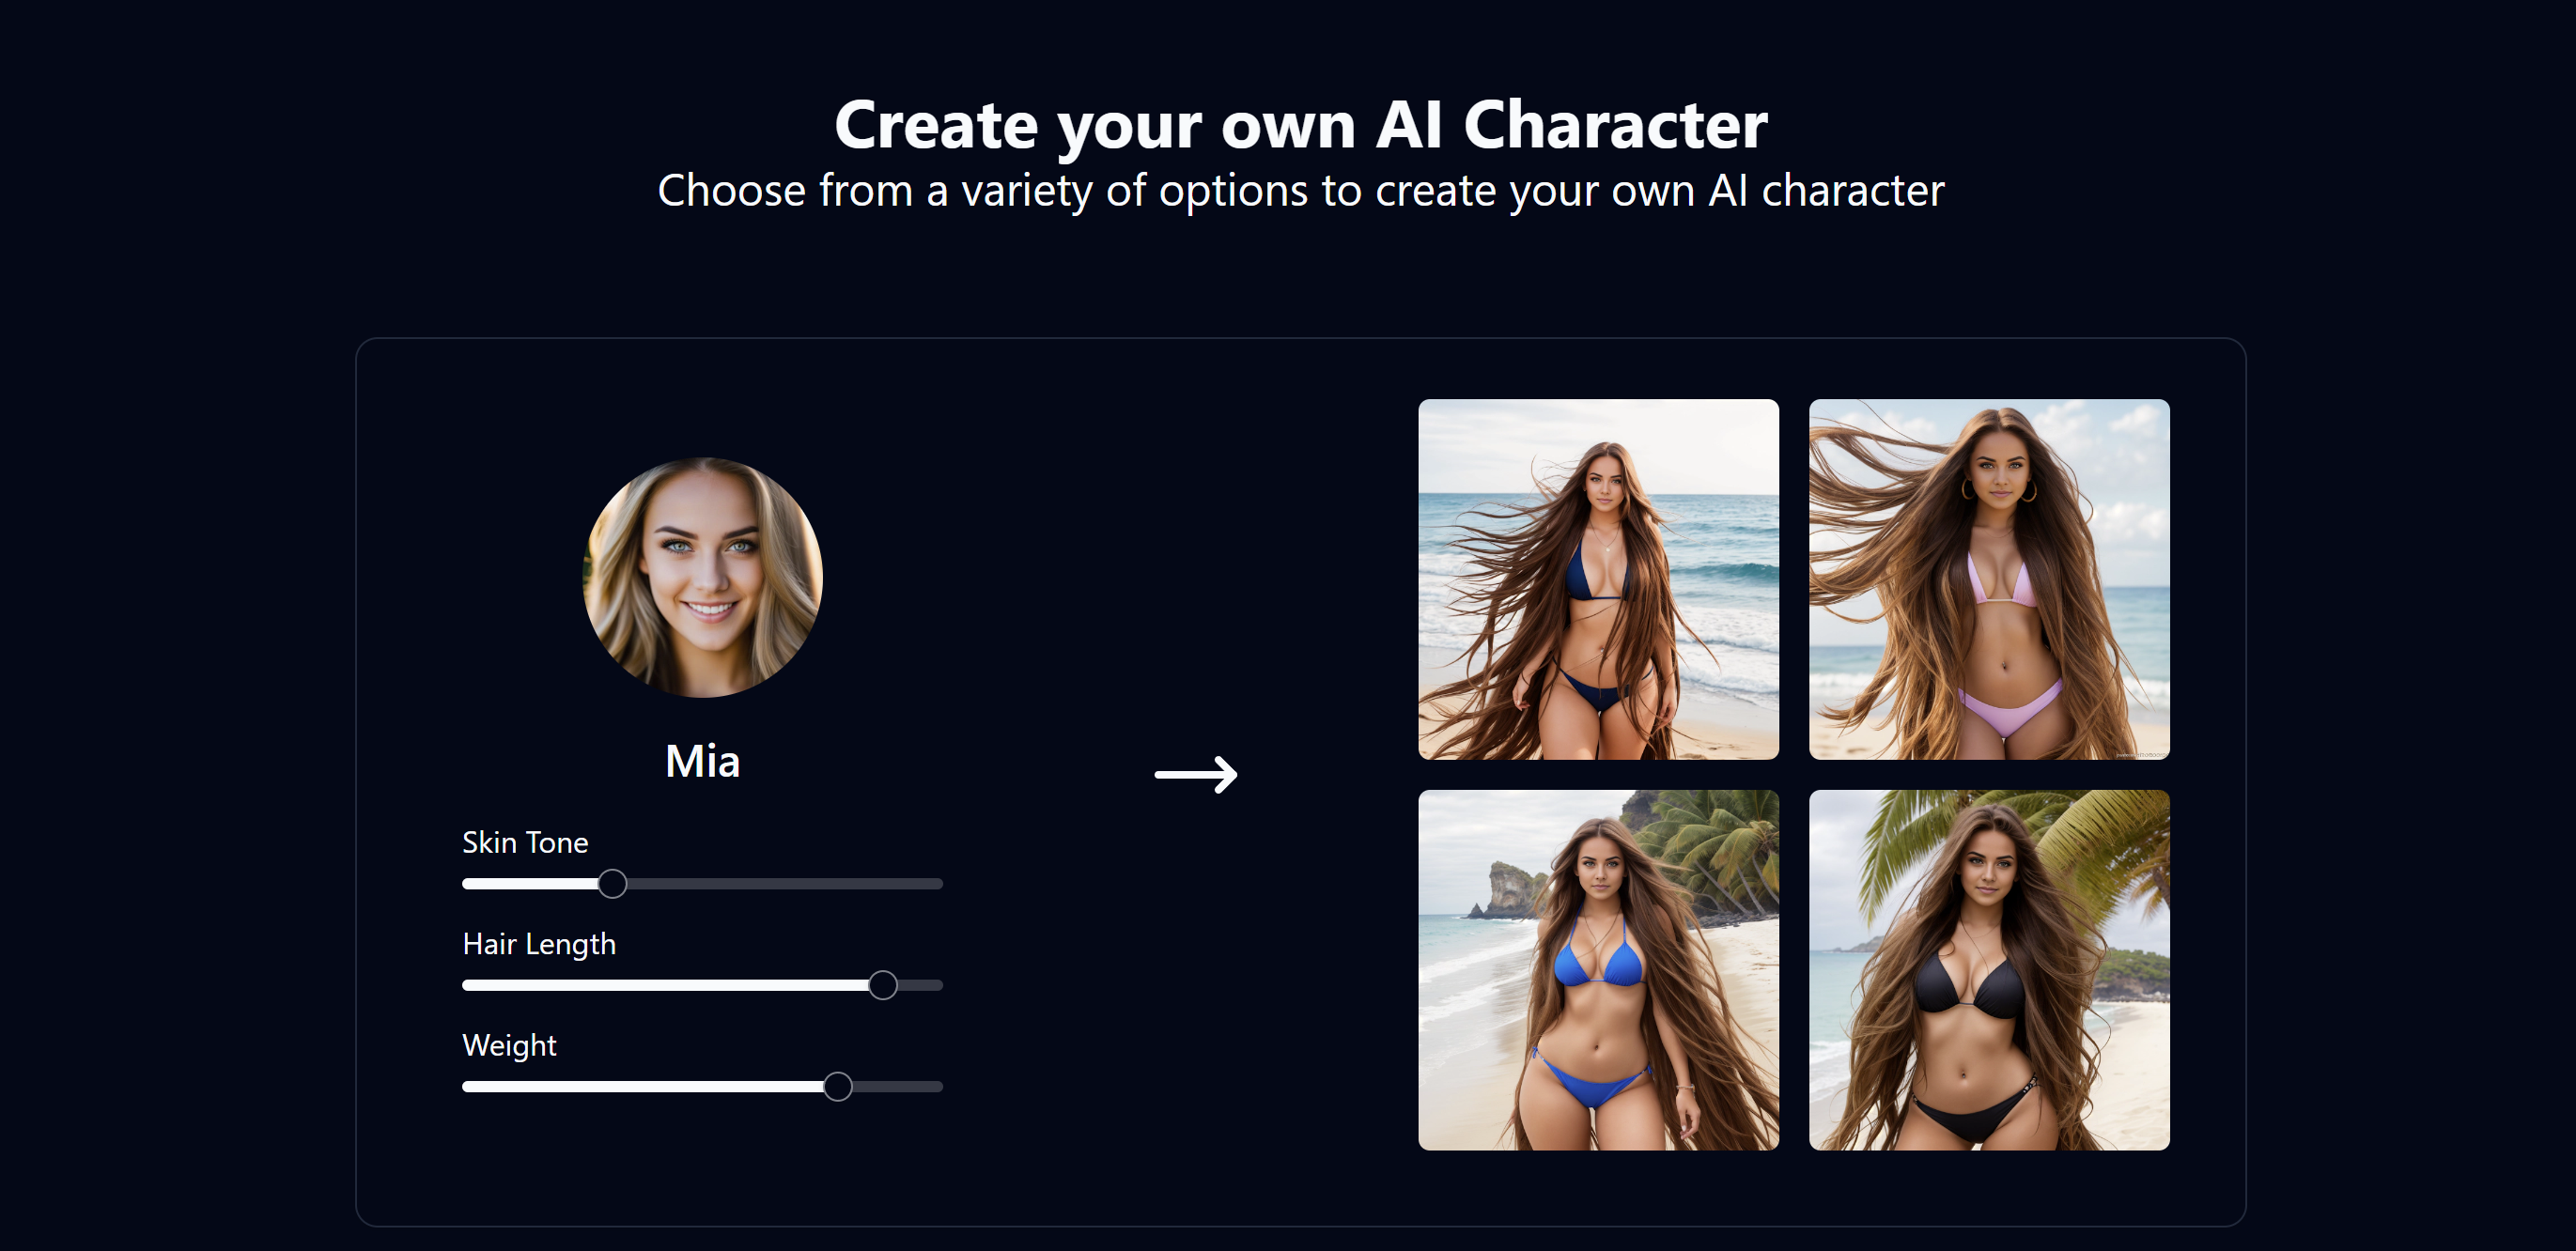
Task: Click the Weight label
Action: 509,1045
